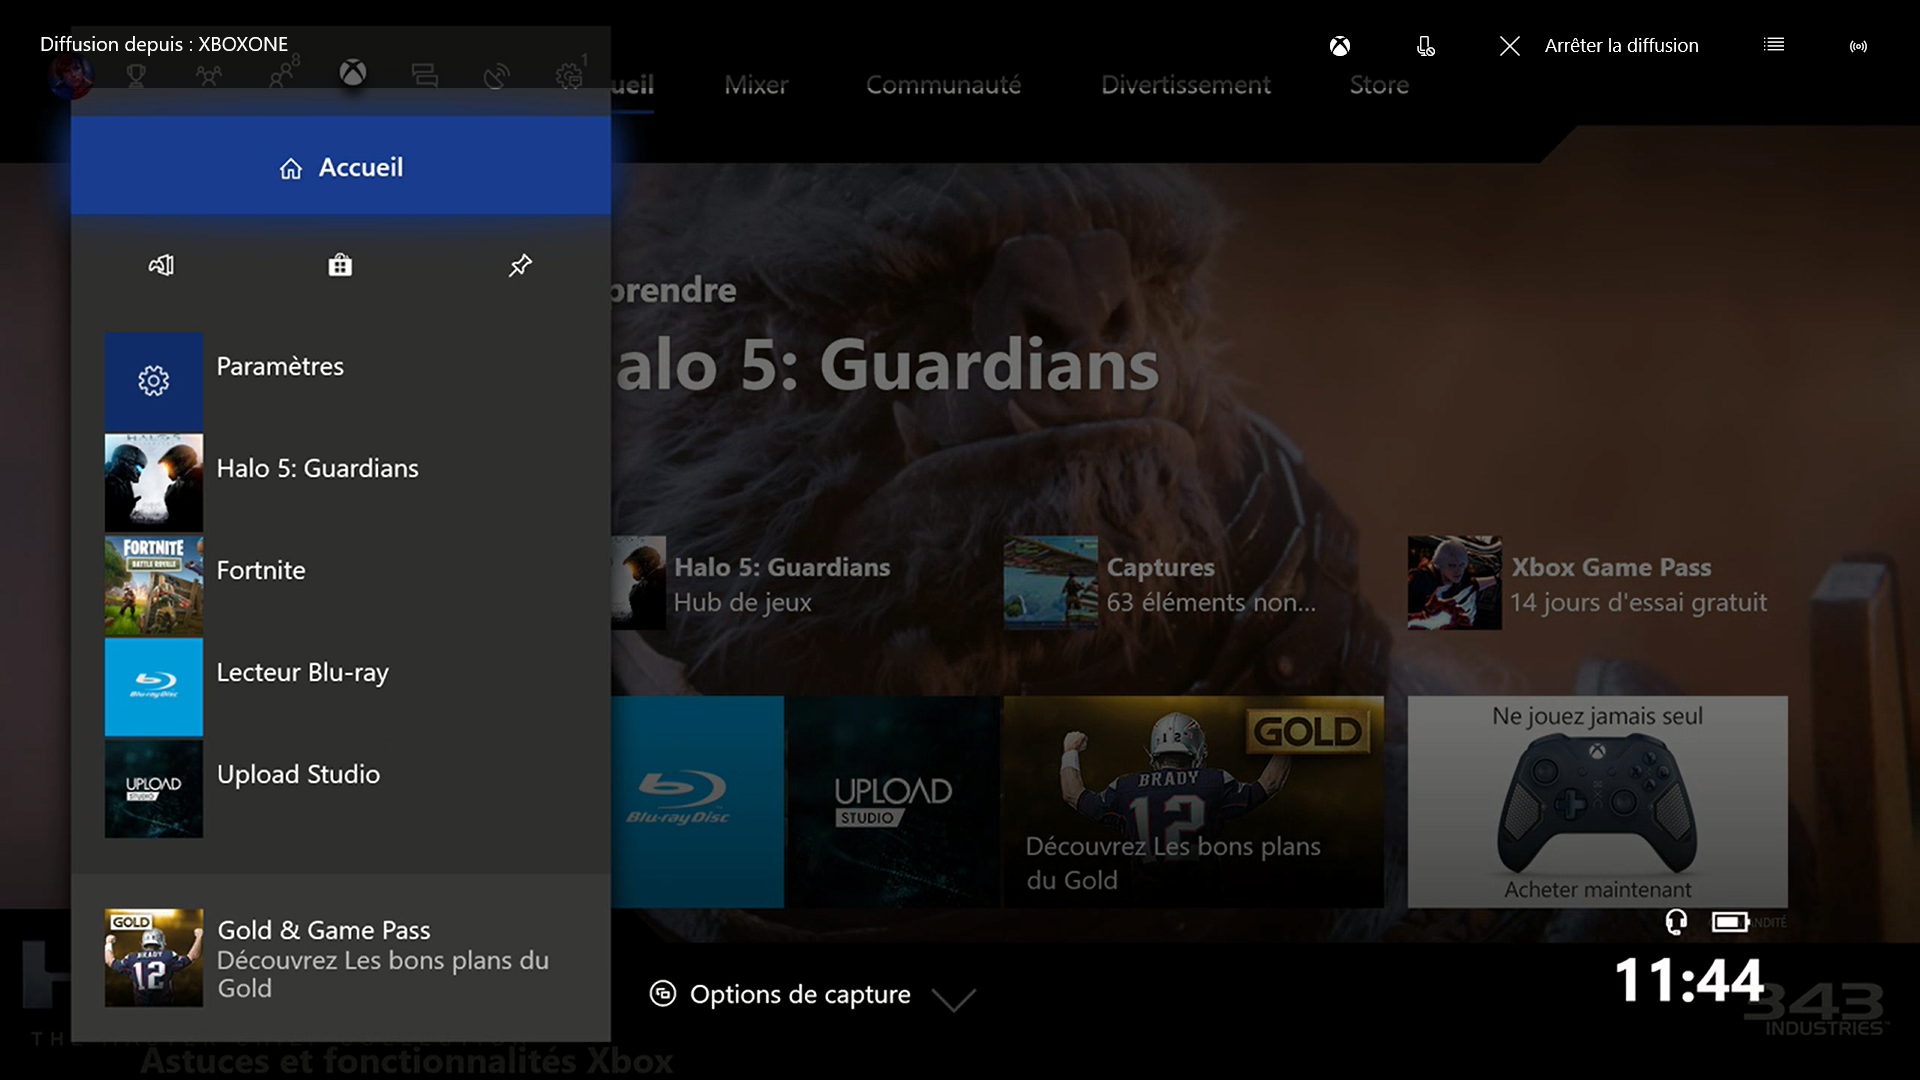Click the pin icon under Accueil
Viewport: 1920px width, 1080px height.
pyautogui.click(x=520, y=265)
